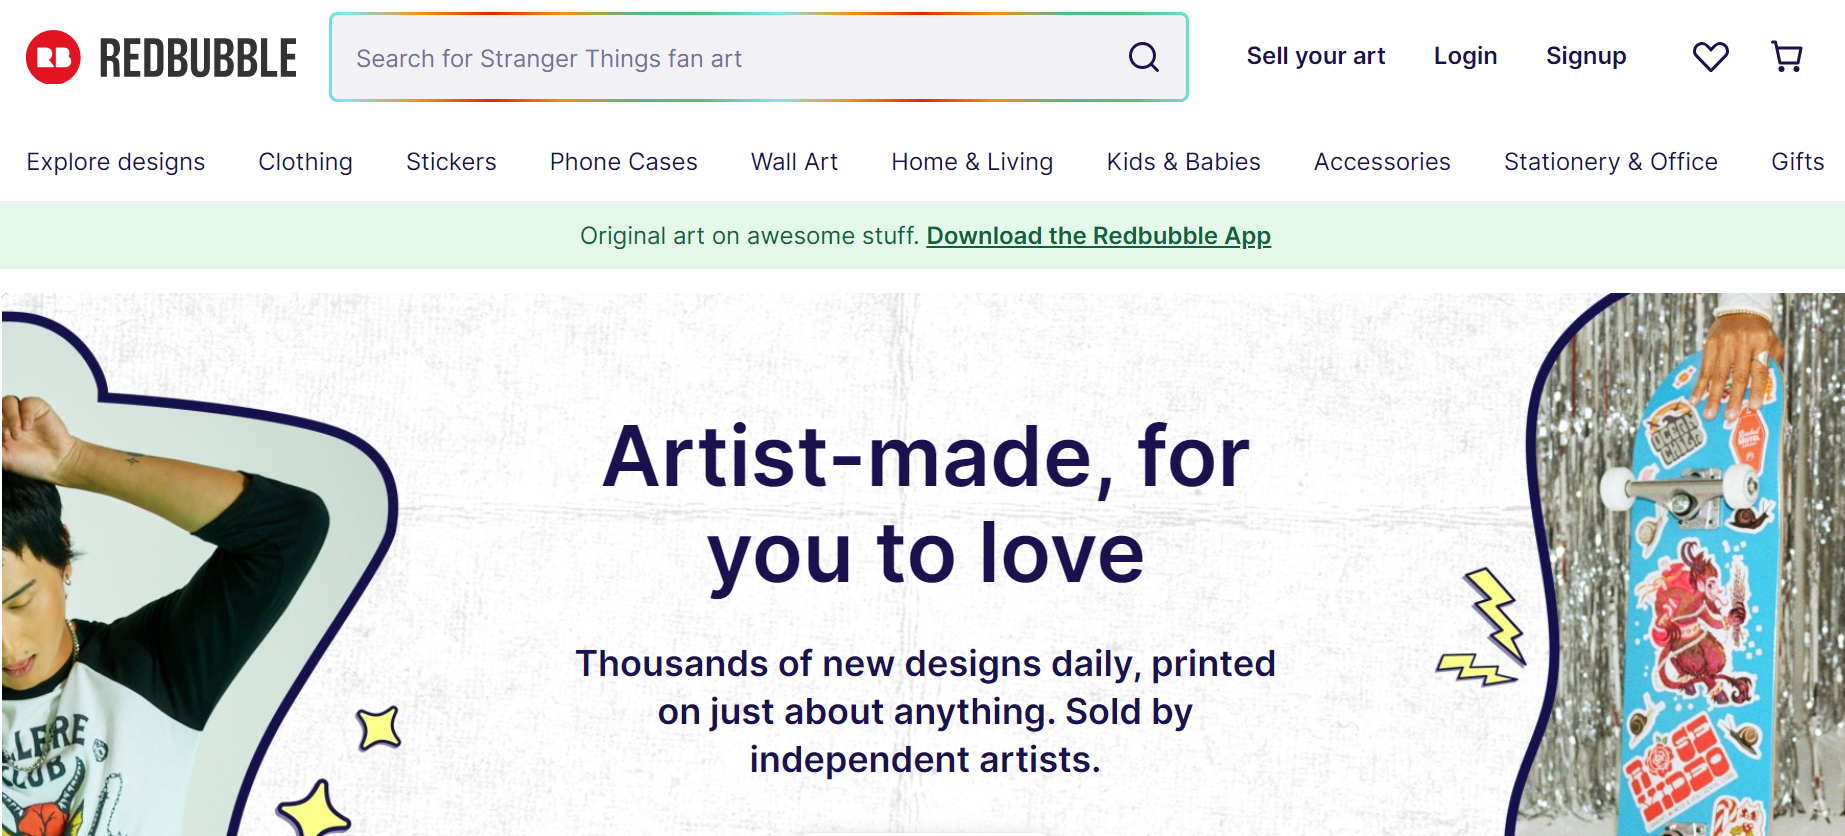Open the Accessories menu item

pos(1382,162)
